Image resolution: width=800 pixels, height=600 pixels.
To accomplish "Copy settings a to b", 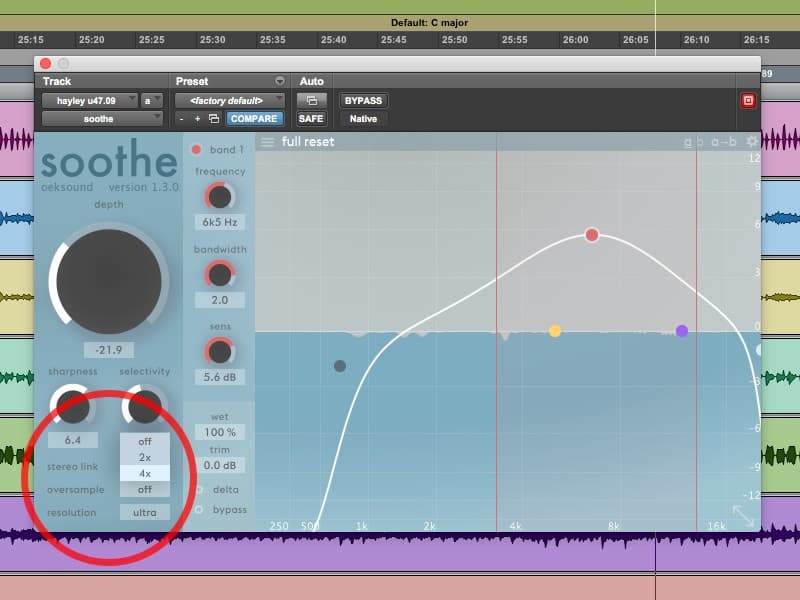I will coord(723,142).
